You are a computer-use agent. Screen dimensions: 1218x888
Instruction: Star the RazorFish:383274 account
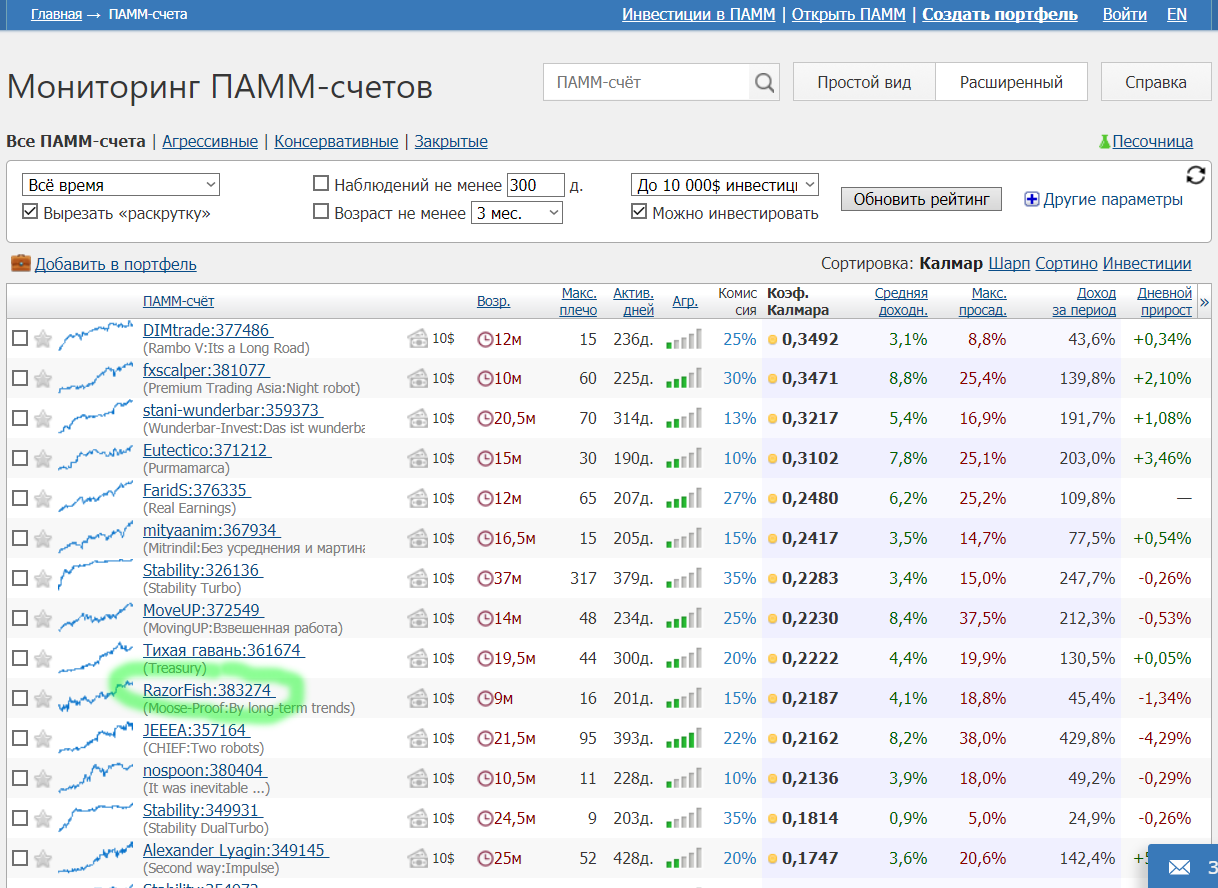point(43,699)
